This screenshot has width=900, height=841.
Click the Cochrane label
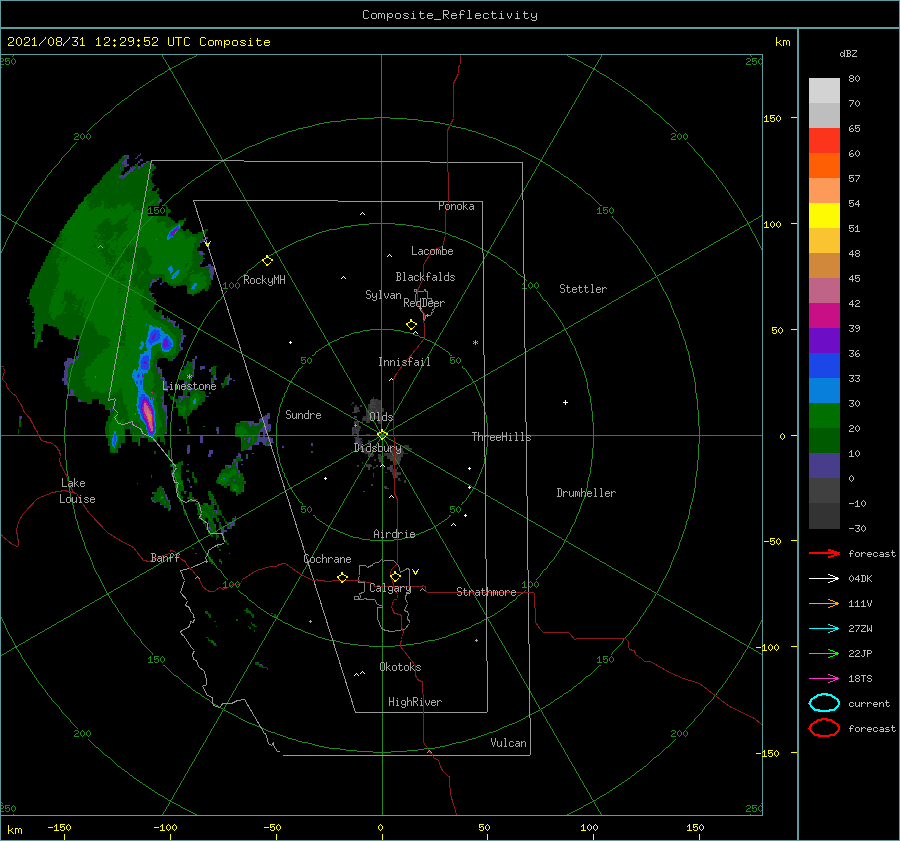(327, 559)
